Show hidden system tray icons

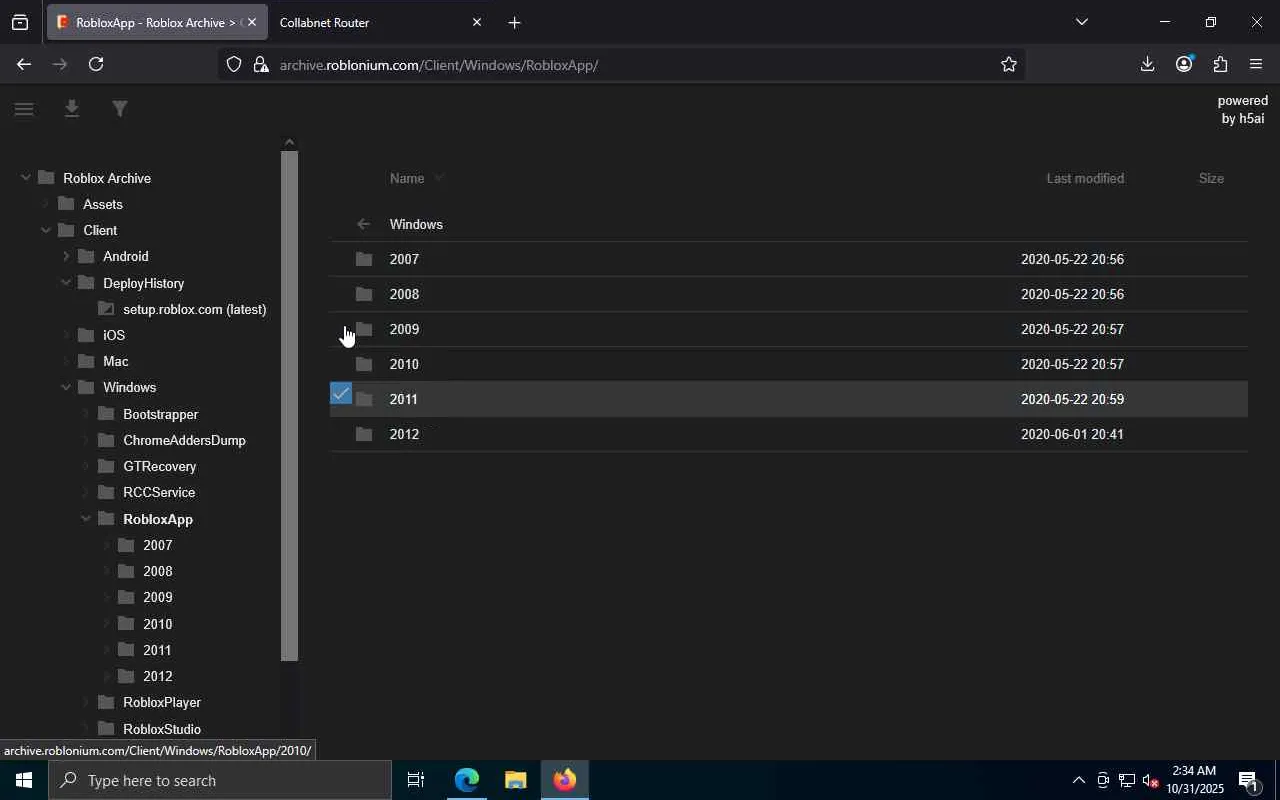click(x=1078, y=780)
